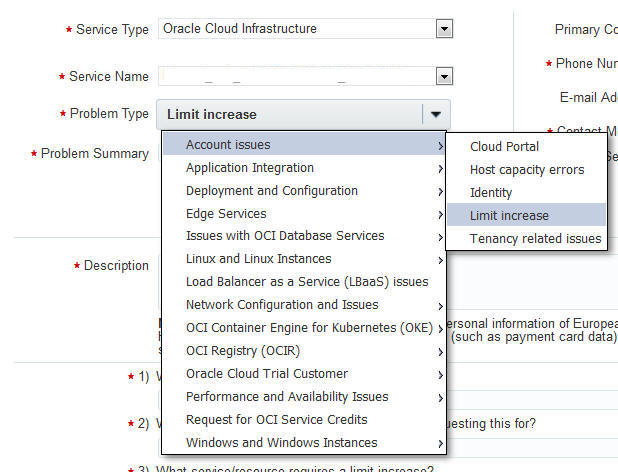Expand the Linux Instances submenu arrow
Viewport: 618px width, 472px height.
(441, 260)
